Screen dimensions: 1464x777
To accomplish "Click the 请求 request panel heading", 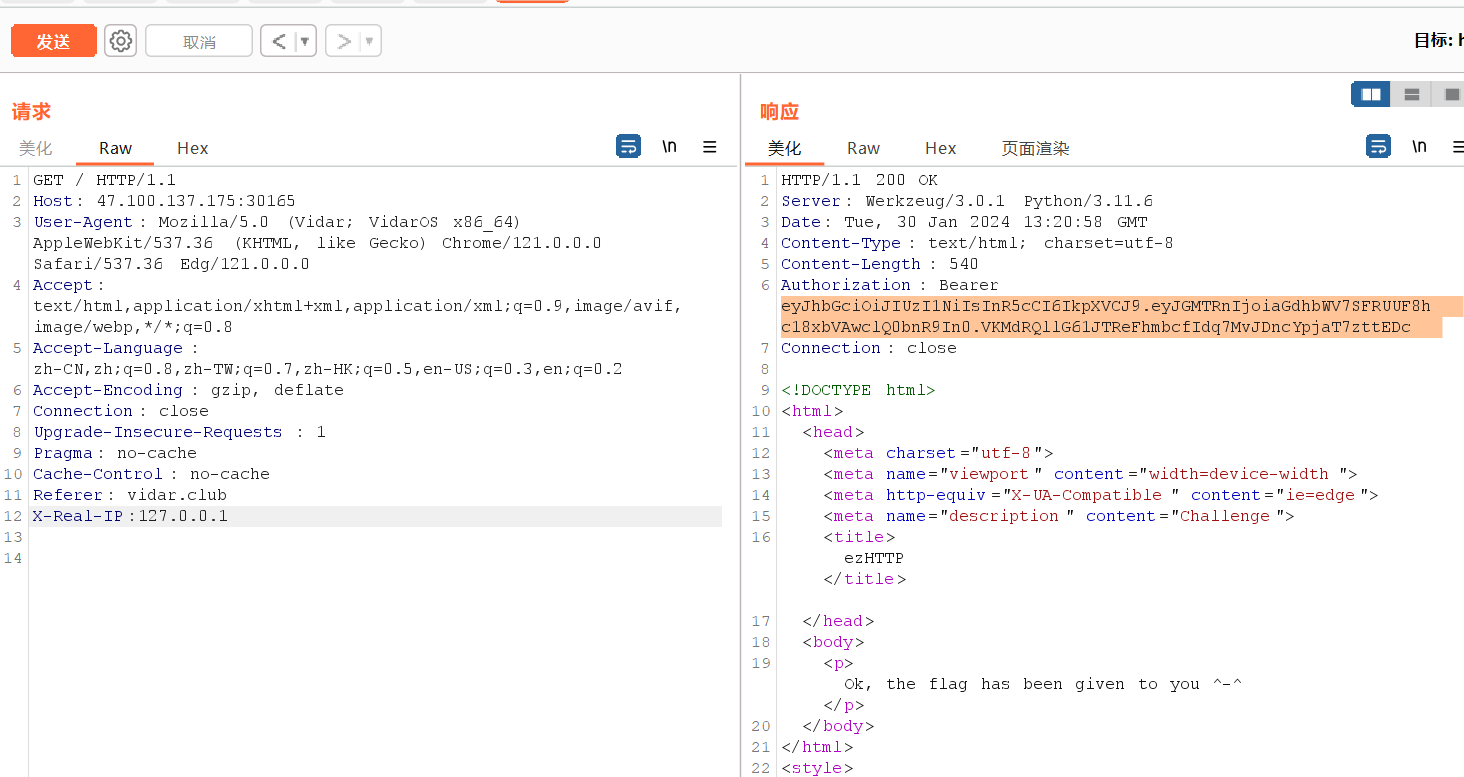I will pos(31,111).
